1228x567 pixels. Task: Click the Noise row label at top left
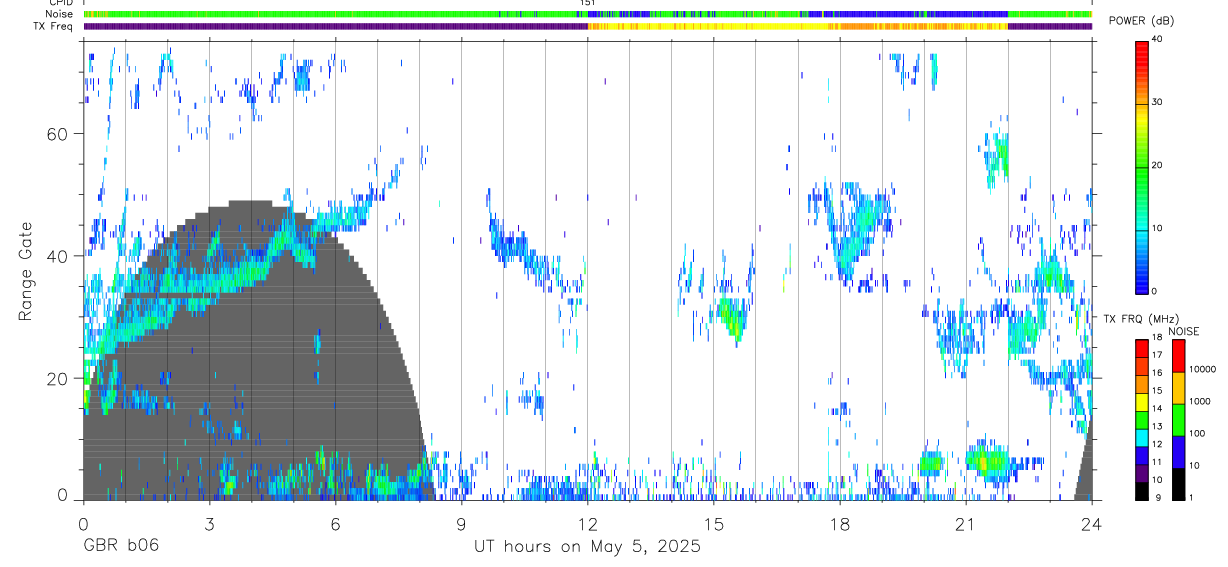point(58,14)
